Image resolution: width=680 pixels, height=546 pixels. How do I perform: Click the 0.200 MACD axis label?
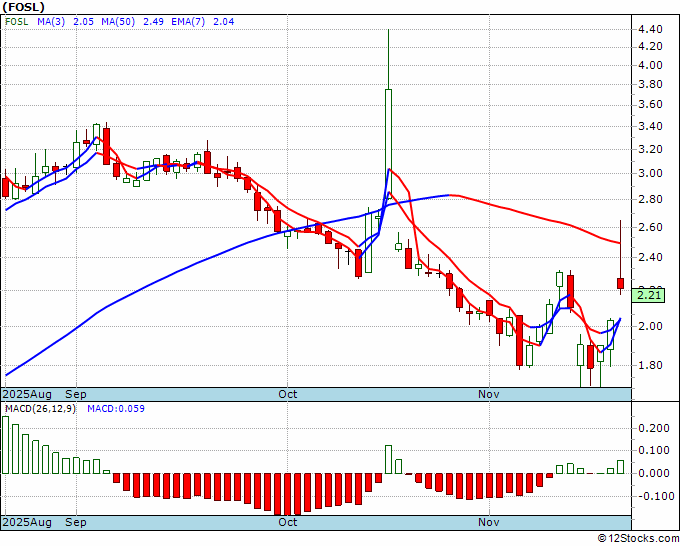click(x=654, y=428)
